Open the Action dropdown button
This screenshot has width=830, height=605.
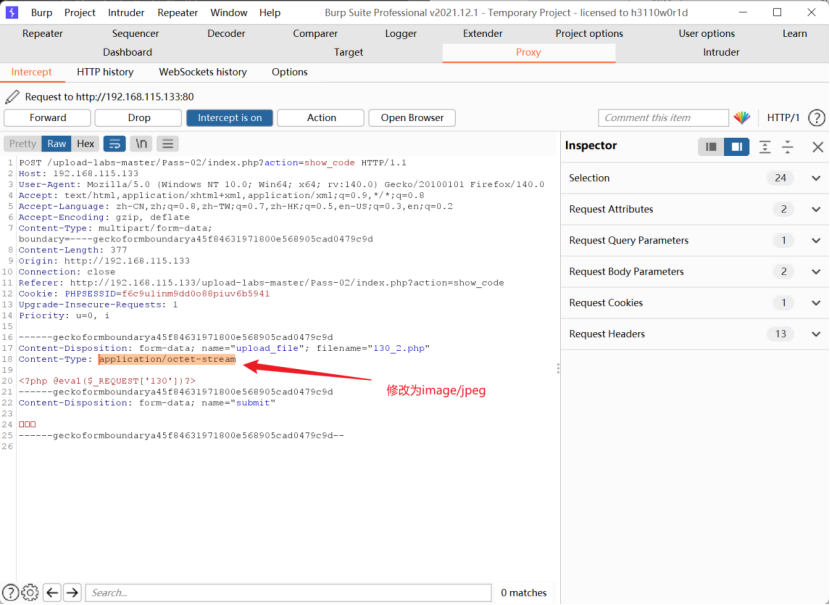coord(321,118)
